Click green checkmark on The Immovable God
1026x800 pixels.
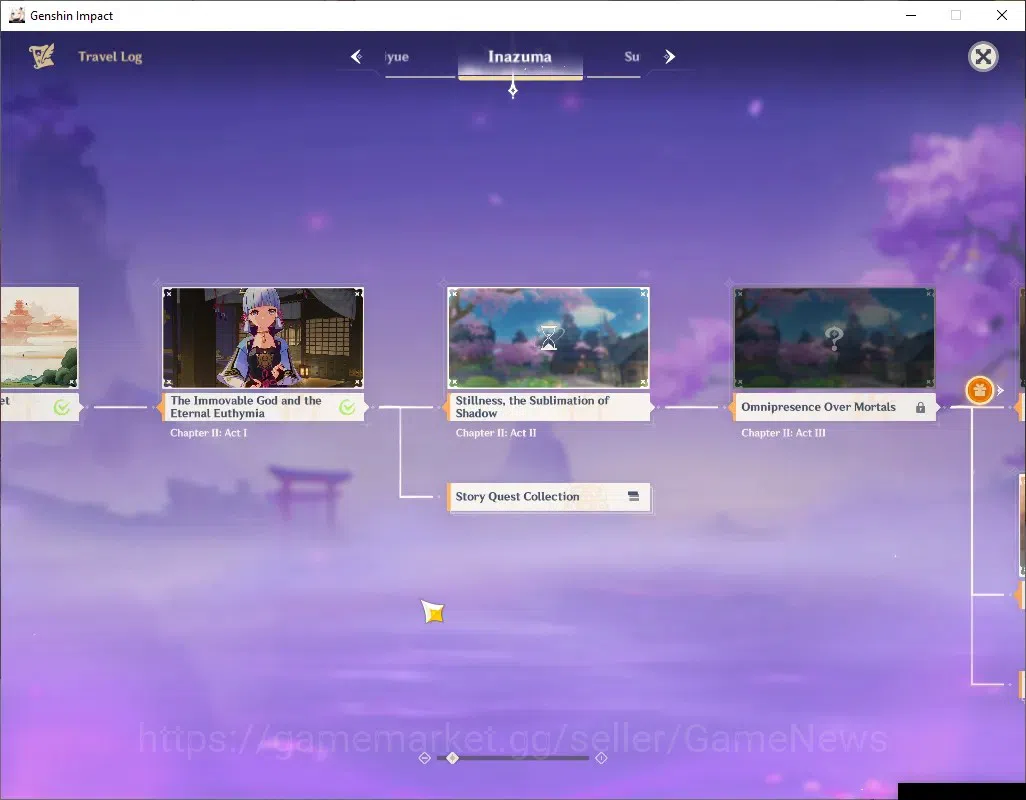[347, 408]
